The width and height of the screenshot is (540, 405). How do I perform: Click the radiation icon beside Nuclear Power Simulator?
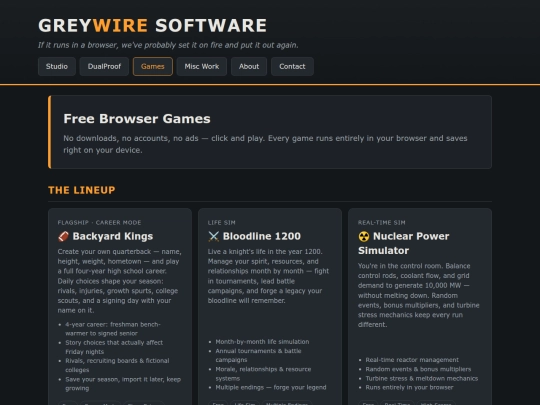(364, 236)
